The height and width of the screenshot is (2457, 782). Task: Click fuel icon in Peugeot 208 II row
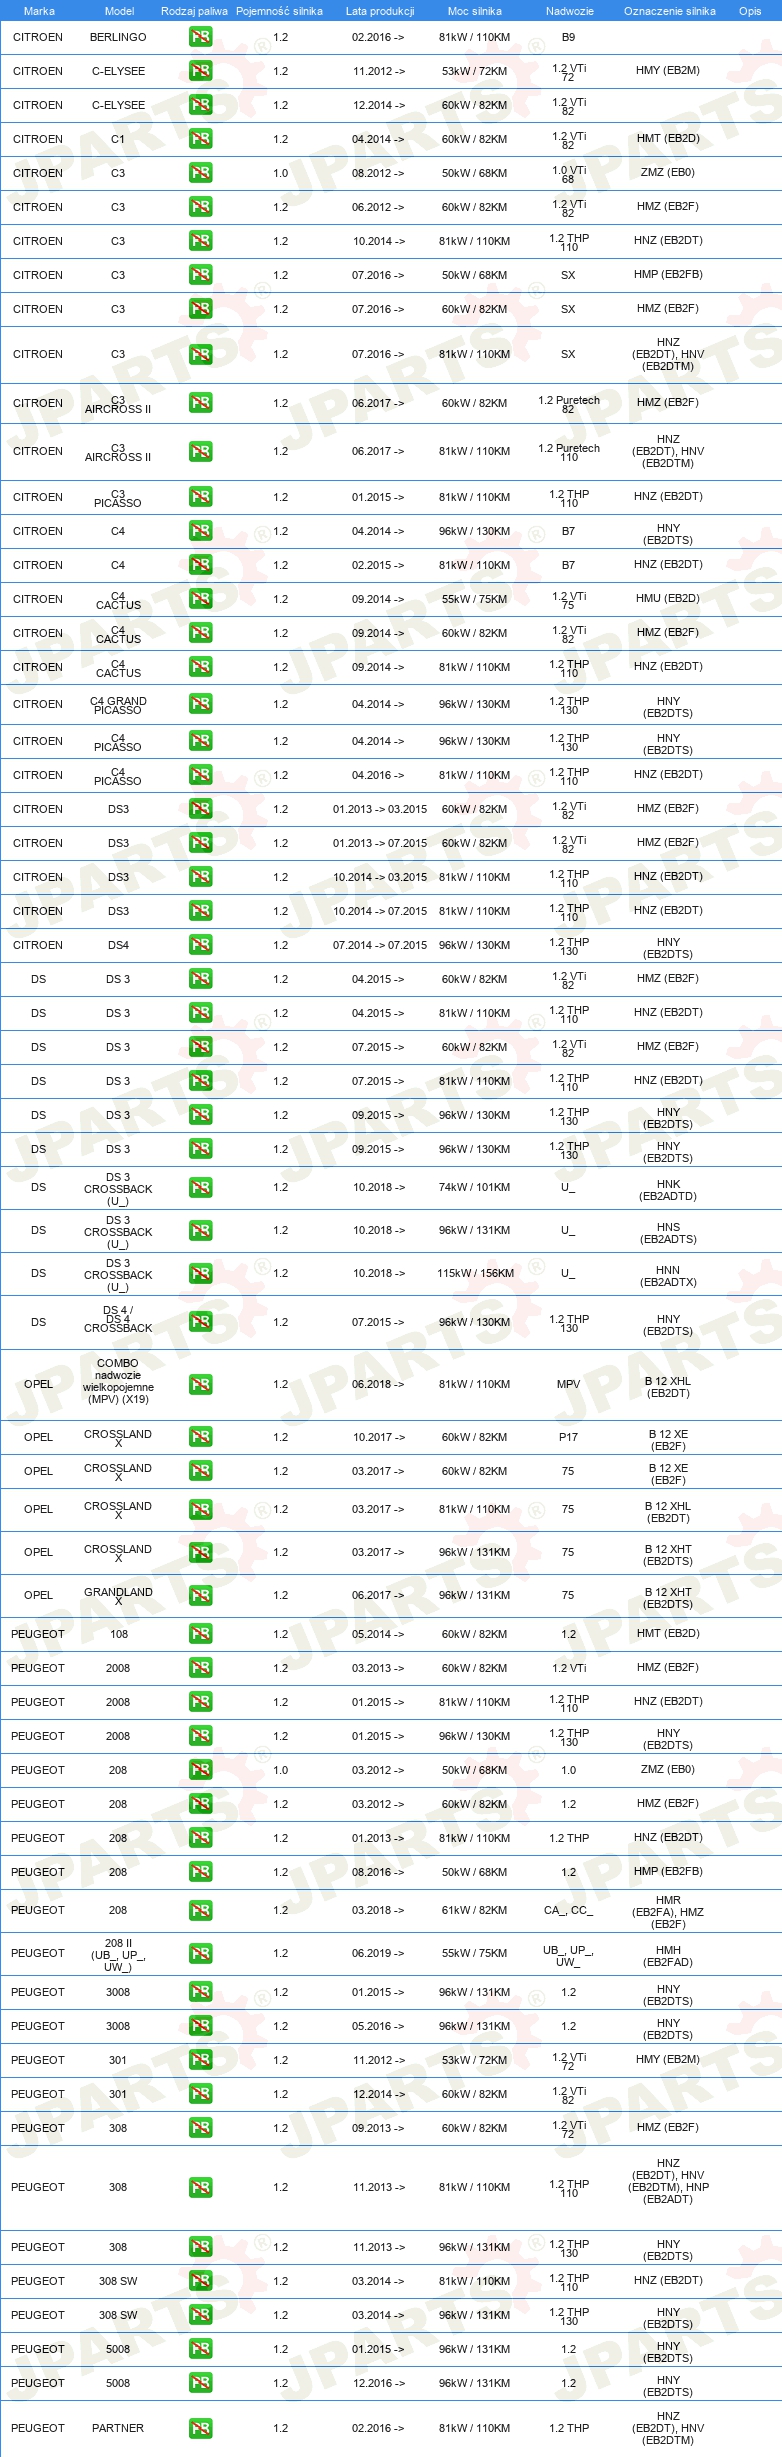[200, 1954]
